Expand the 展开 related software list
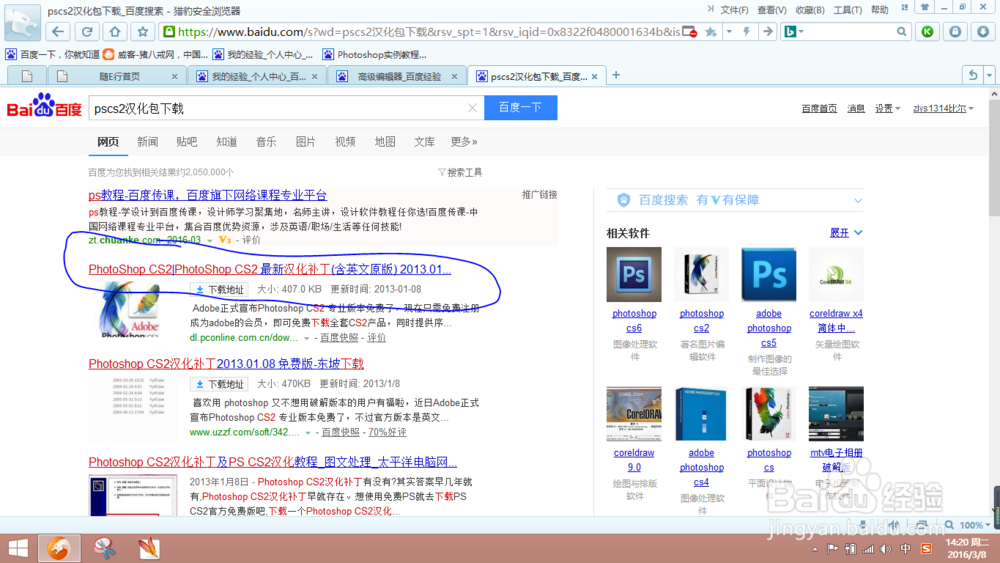Screen dimensions: 1000x563 click(846, 233)
